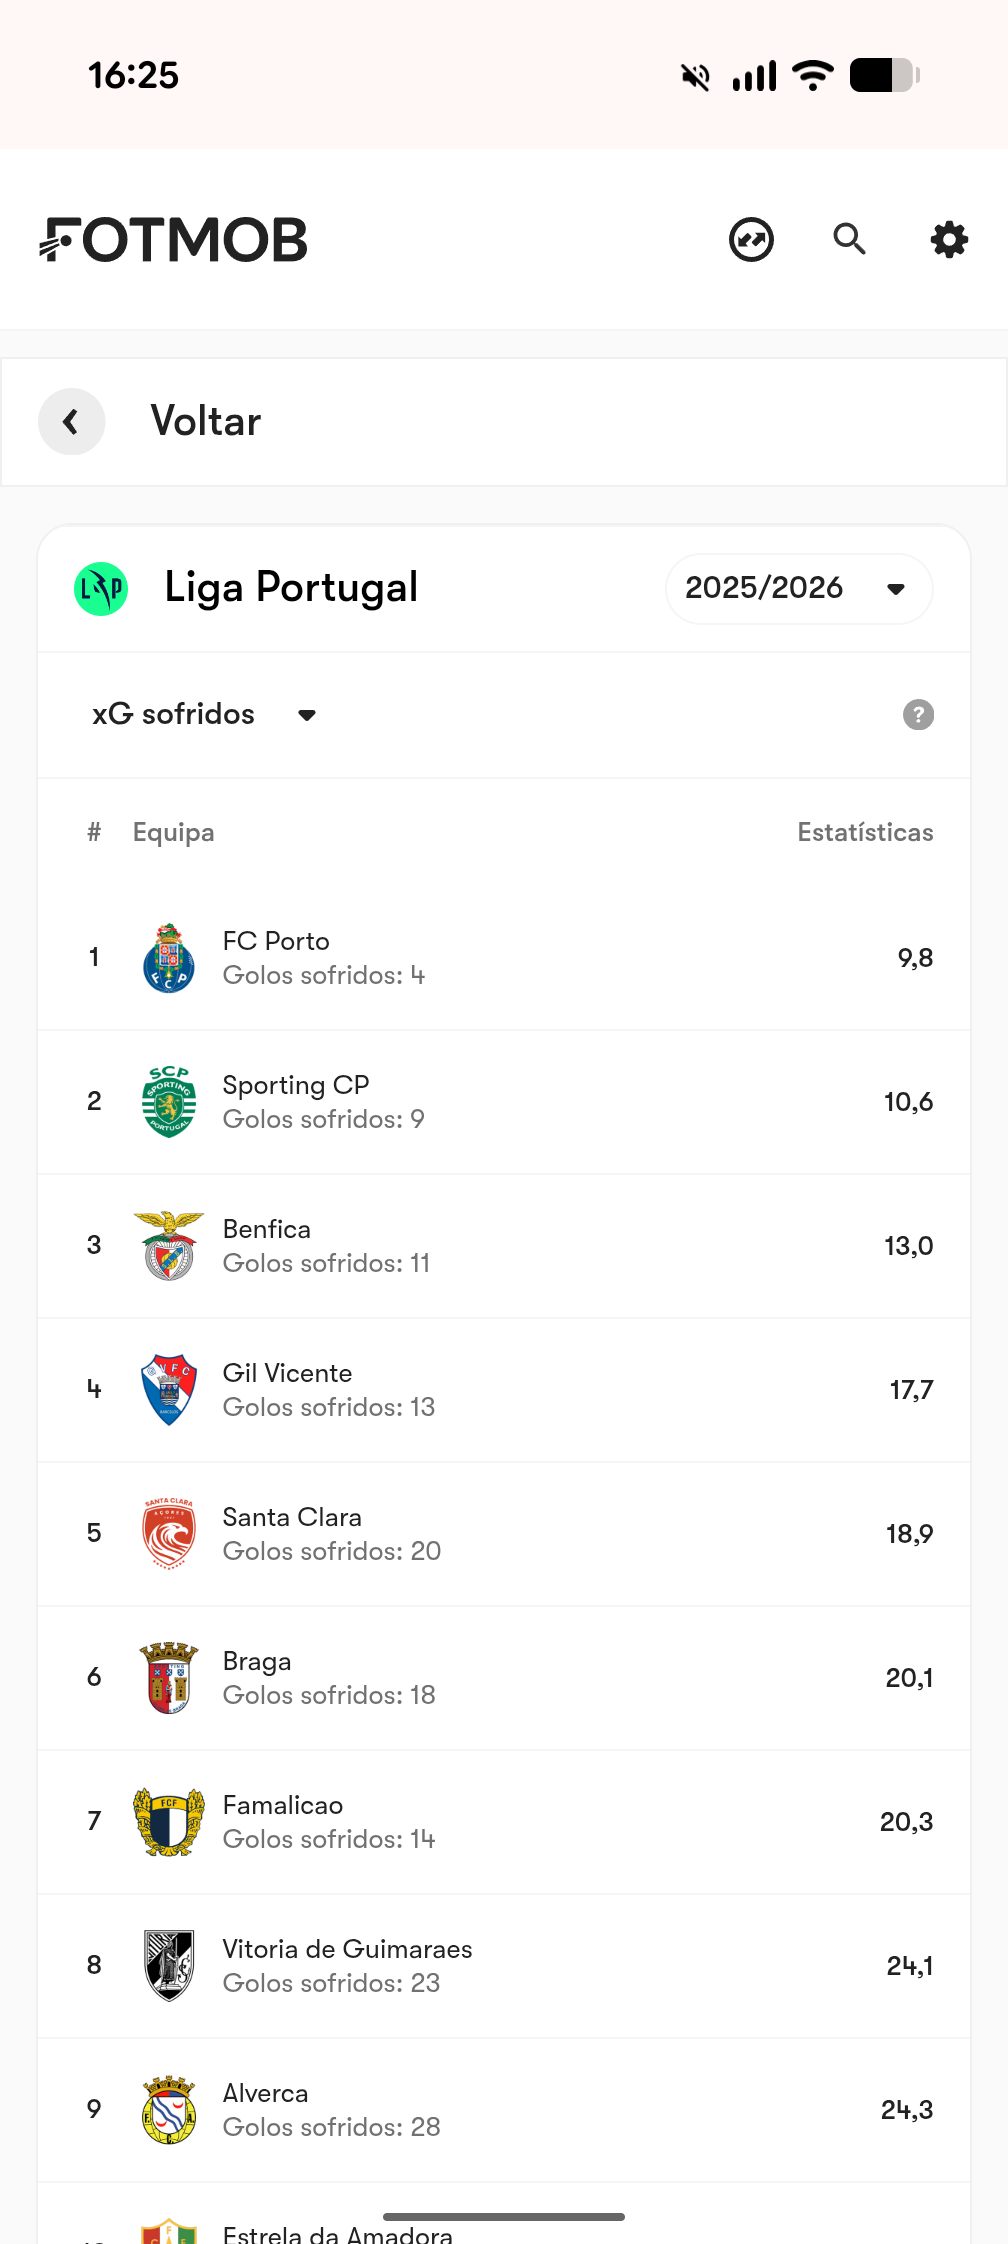Image resolution: width=1008 pixels, height=2244 pixels.
Task: Show the xG help question mark
Action: pos(918,715)
